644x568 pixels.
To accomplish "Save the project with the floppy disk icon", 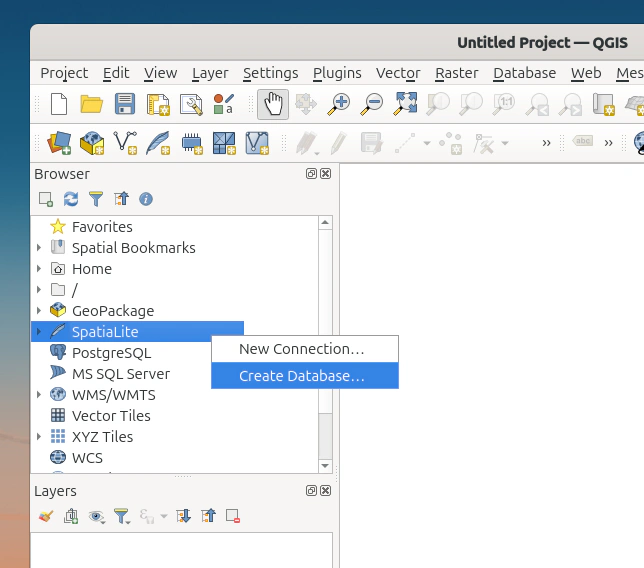I will coord(124,103).
